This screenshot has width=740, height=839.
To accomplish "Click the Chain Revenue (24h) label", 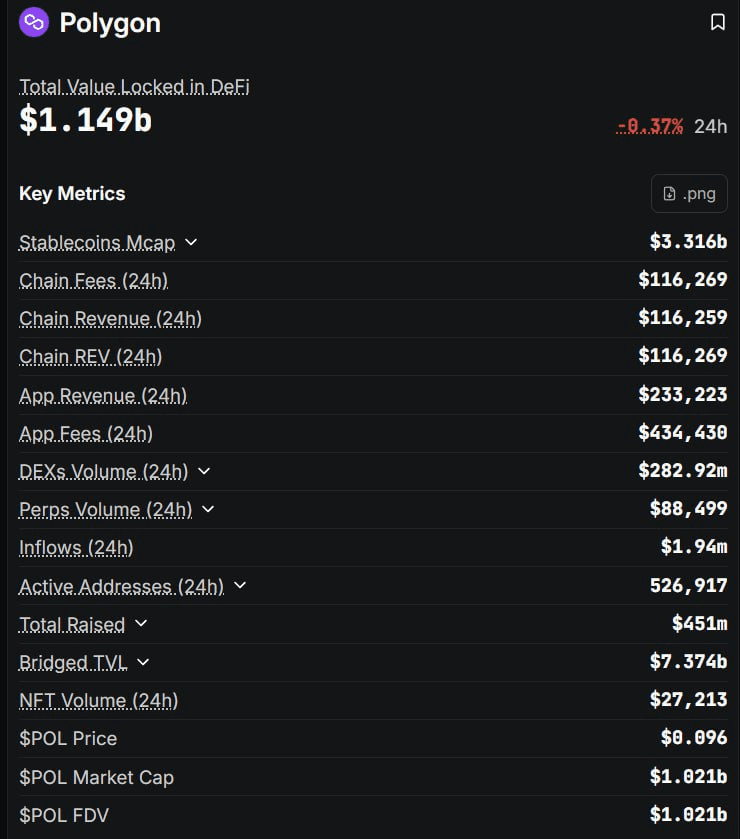I will [x=110, y=319].
